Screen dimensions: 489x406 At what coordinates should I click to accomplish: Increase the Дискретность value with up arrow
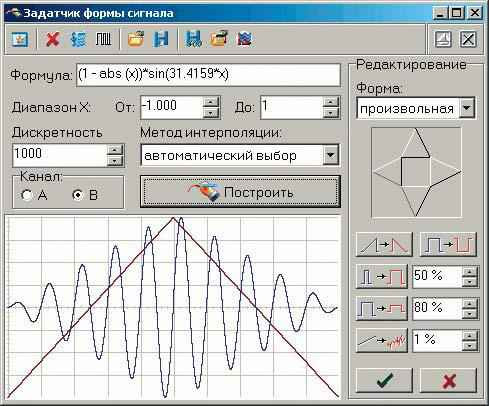115,150
